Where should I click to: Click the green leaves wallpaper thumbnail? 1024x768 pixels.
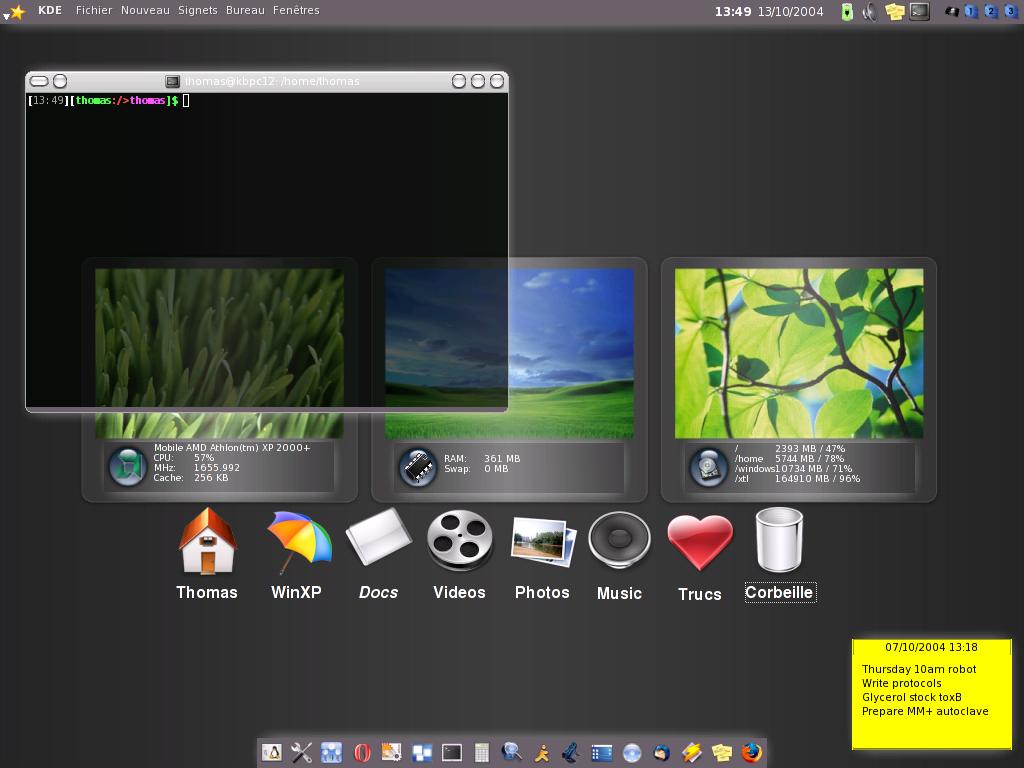point(799,353)
